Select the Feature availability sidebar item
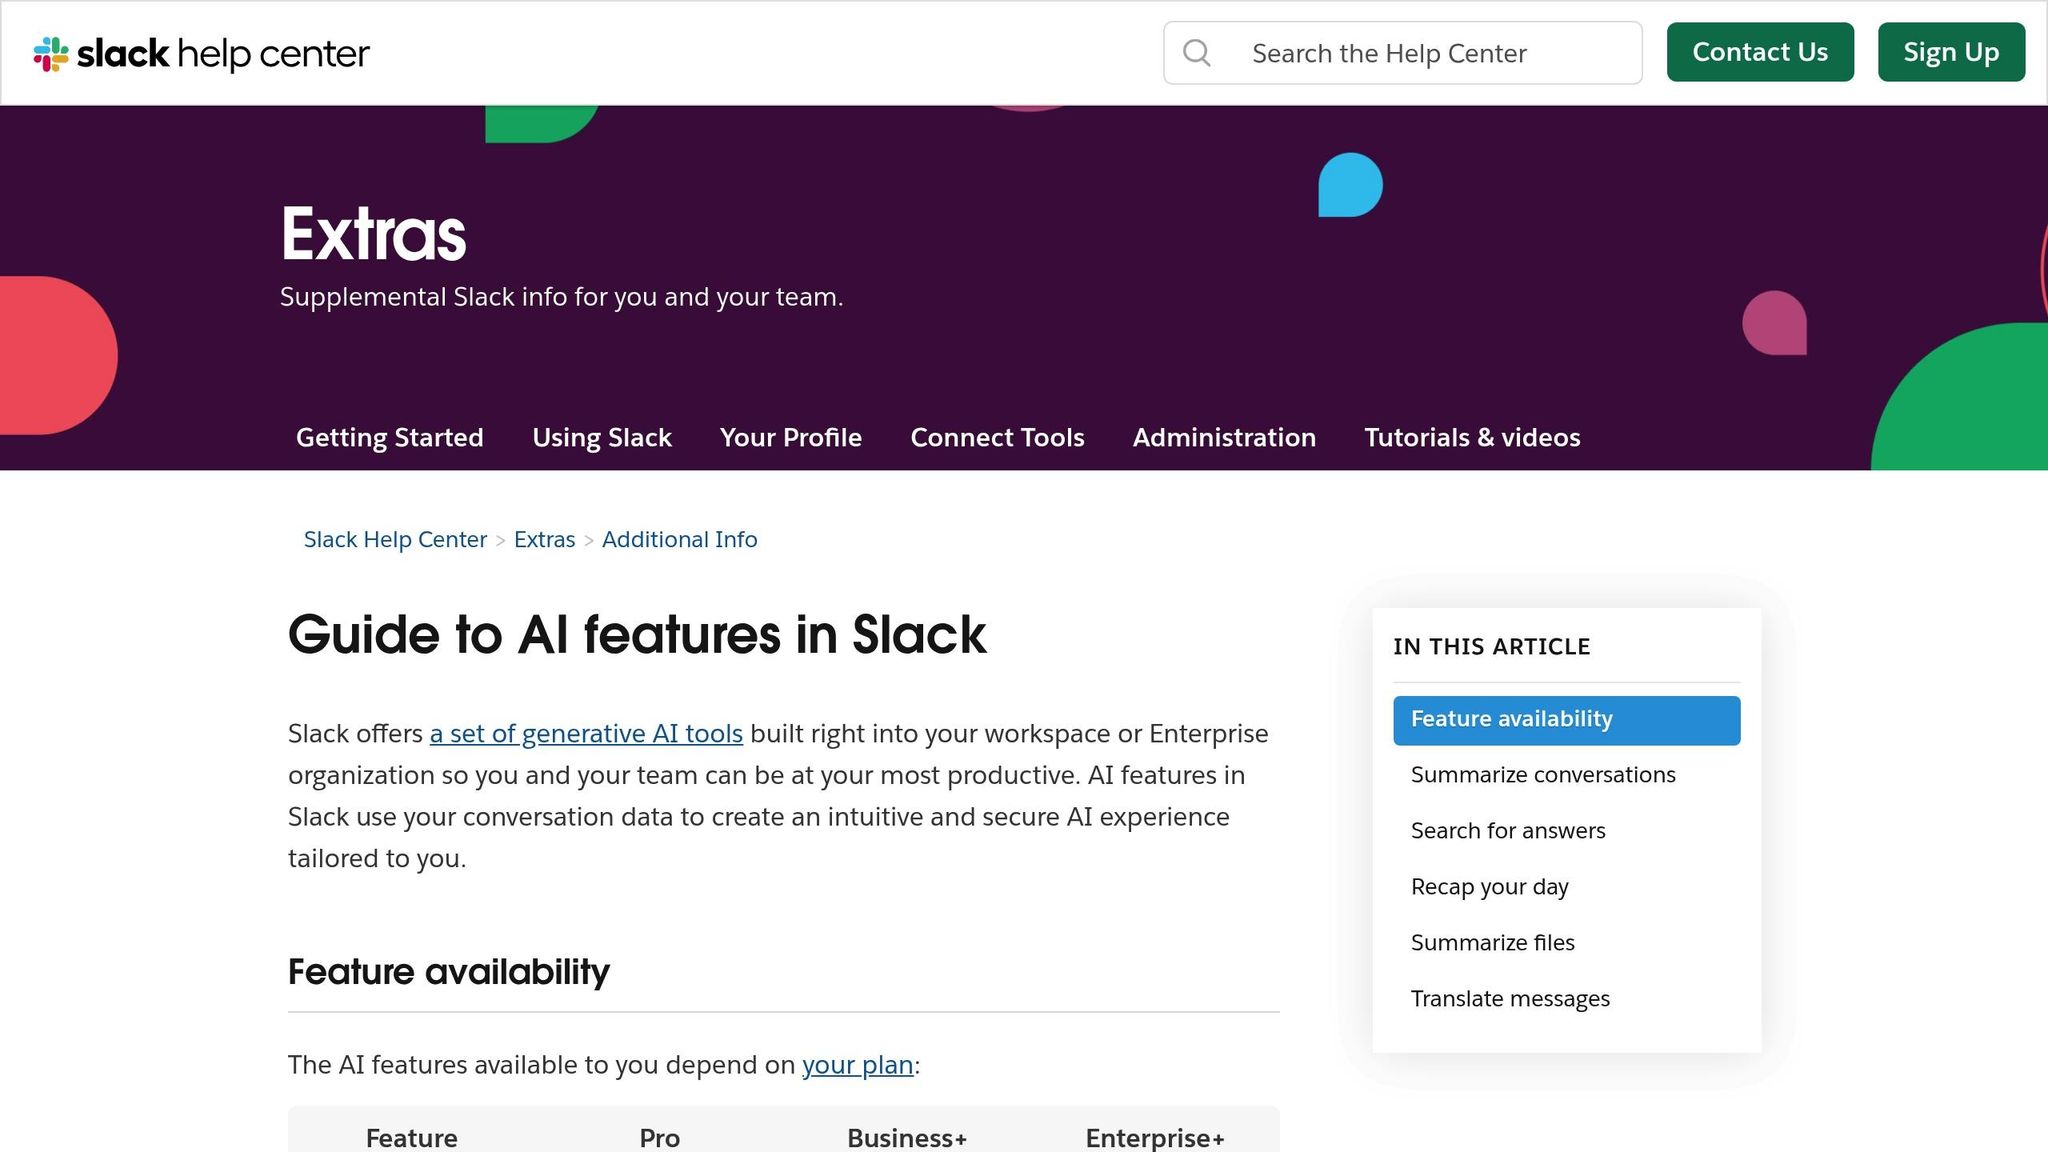2048x1152 pixels. 1511,719
